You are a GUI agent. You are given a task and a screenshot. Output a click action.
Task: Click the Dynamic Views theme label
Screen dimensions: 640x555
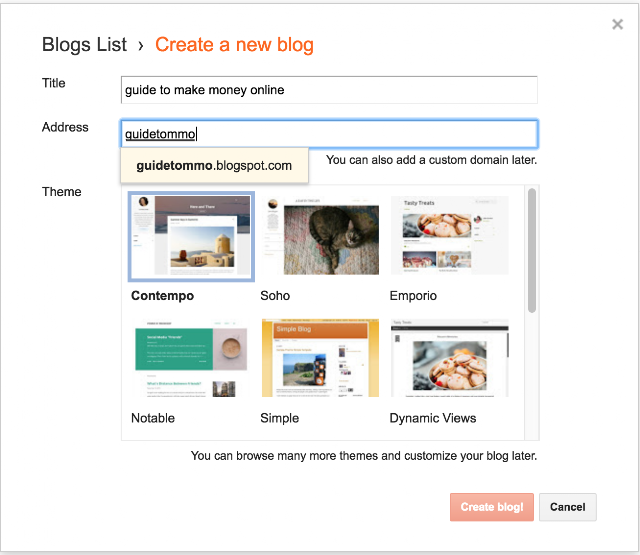click(x=433, y=418)
